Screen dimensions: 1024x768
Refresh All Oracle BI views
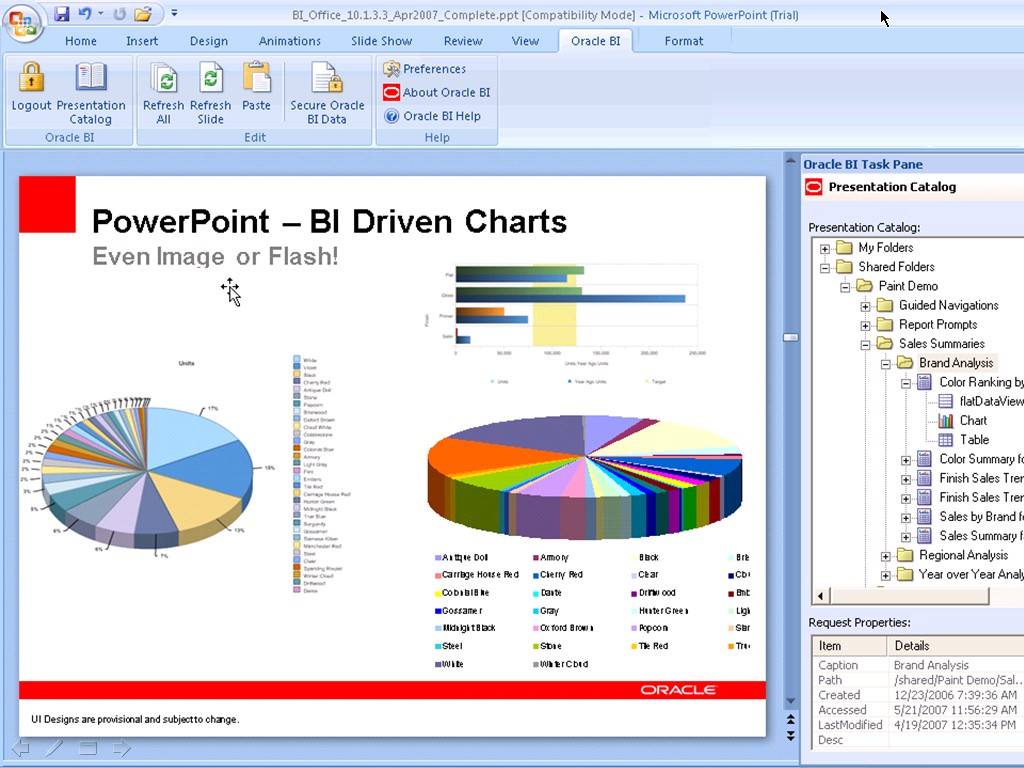tap(163, 93)
